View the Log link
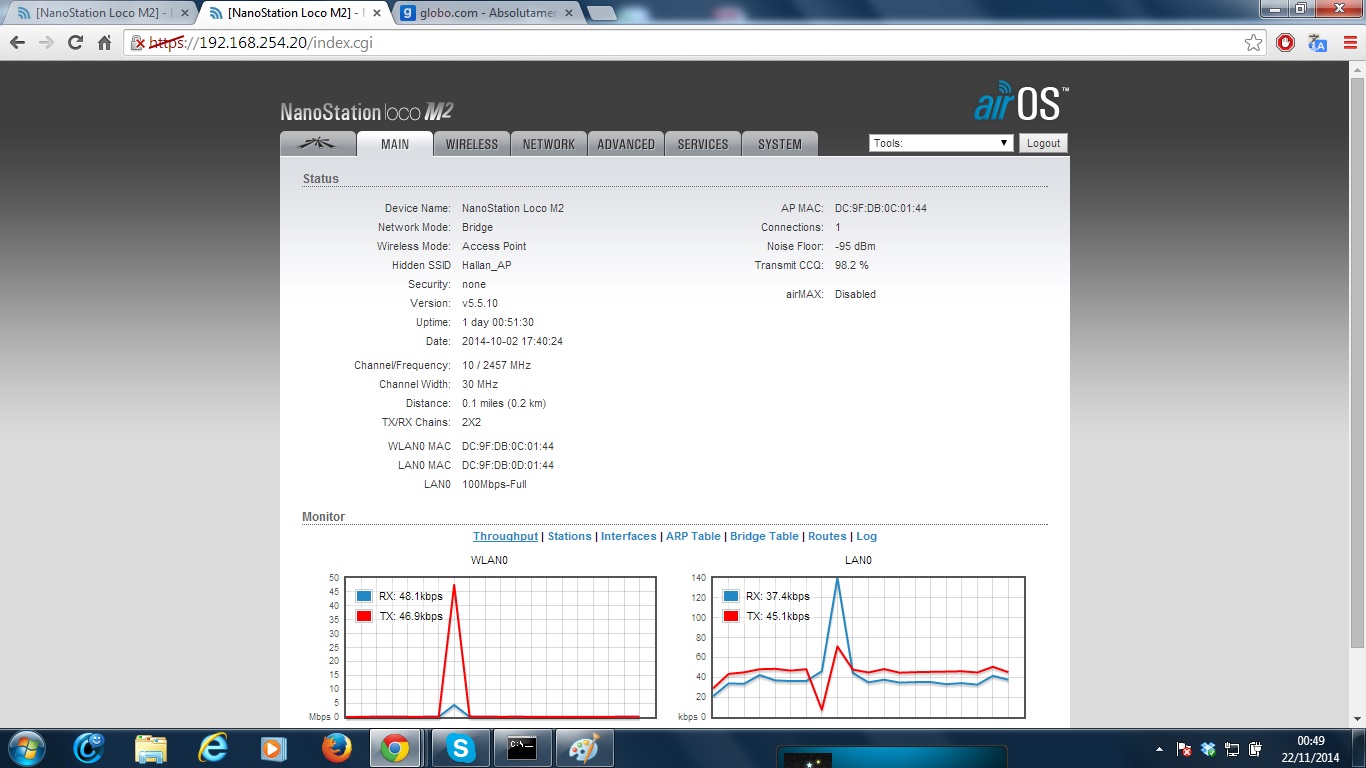The width and height of the screenshot is (1366, 768). pyautogui.click(x=866, y=536)
